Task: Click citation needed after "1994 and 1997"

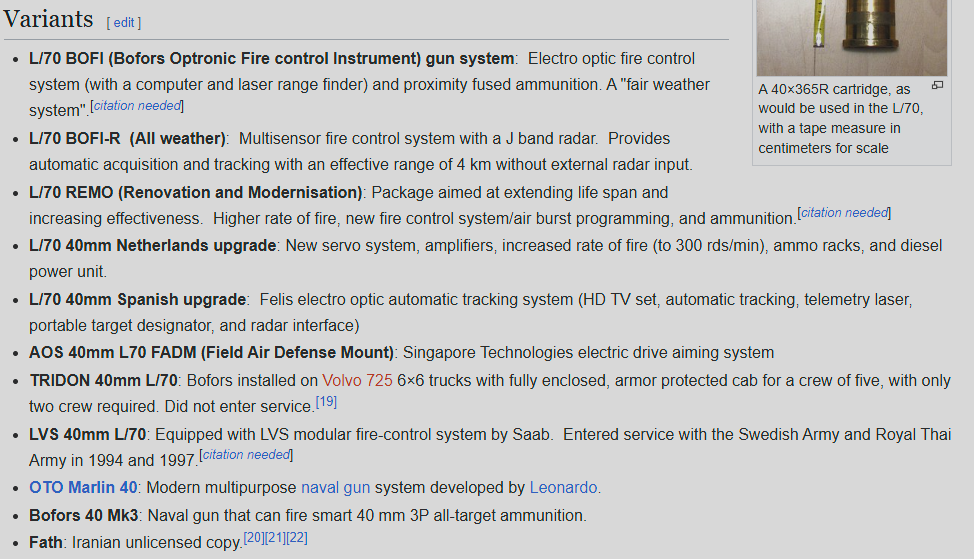Action: tap(246, 455)
